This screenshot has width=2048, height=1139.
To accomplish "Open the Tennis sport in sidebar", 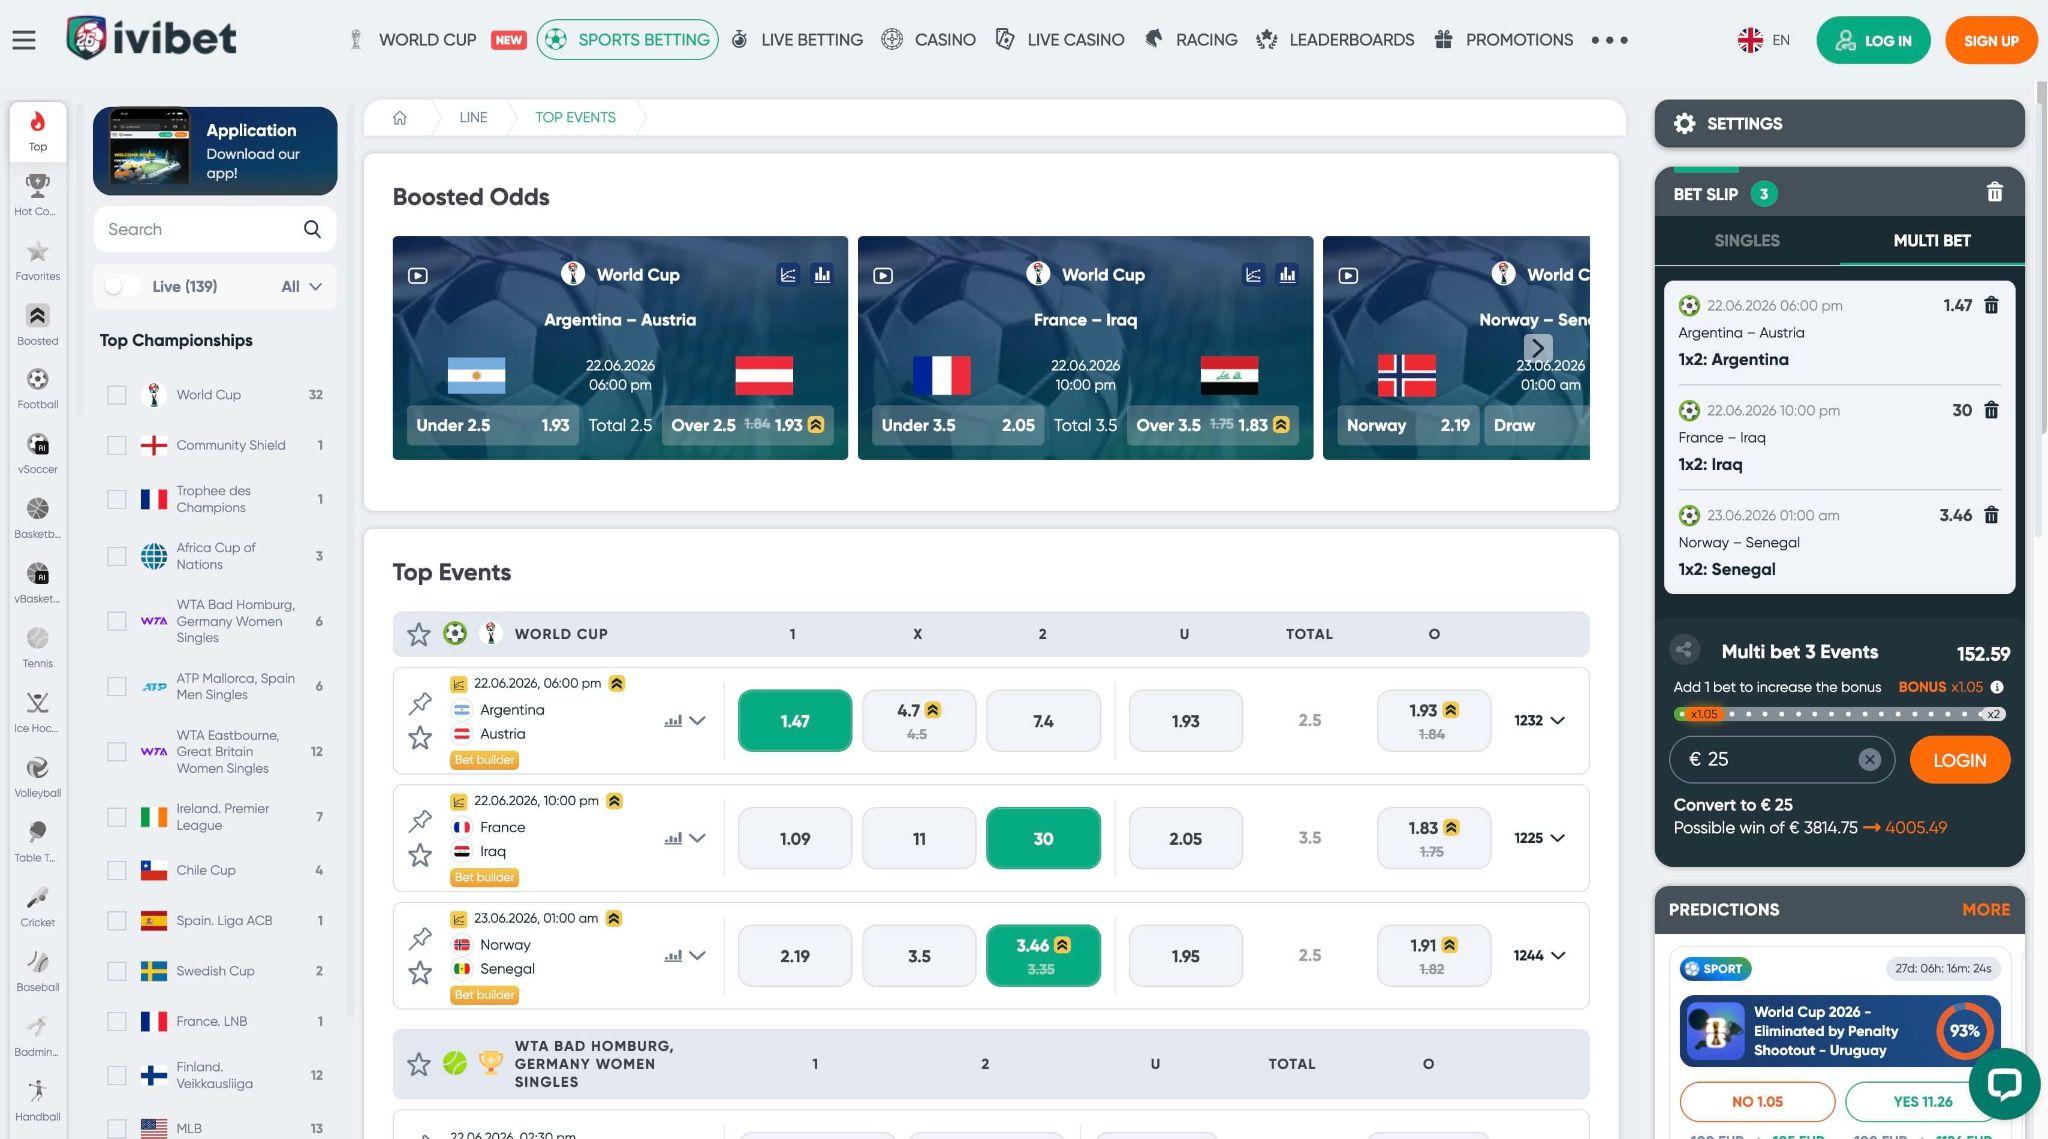I will pyautogui.click(x=37, y=647).
